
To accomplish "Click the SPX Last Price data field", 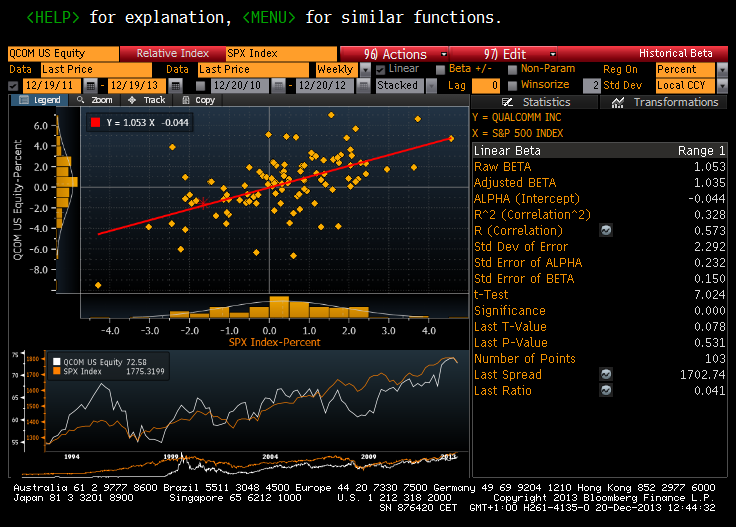I will coord(253,69).
